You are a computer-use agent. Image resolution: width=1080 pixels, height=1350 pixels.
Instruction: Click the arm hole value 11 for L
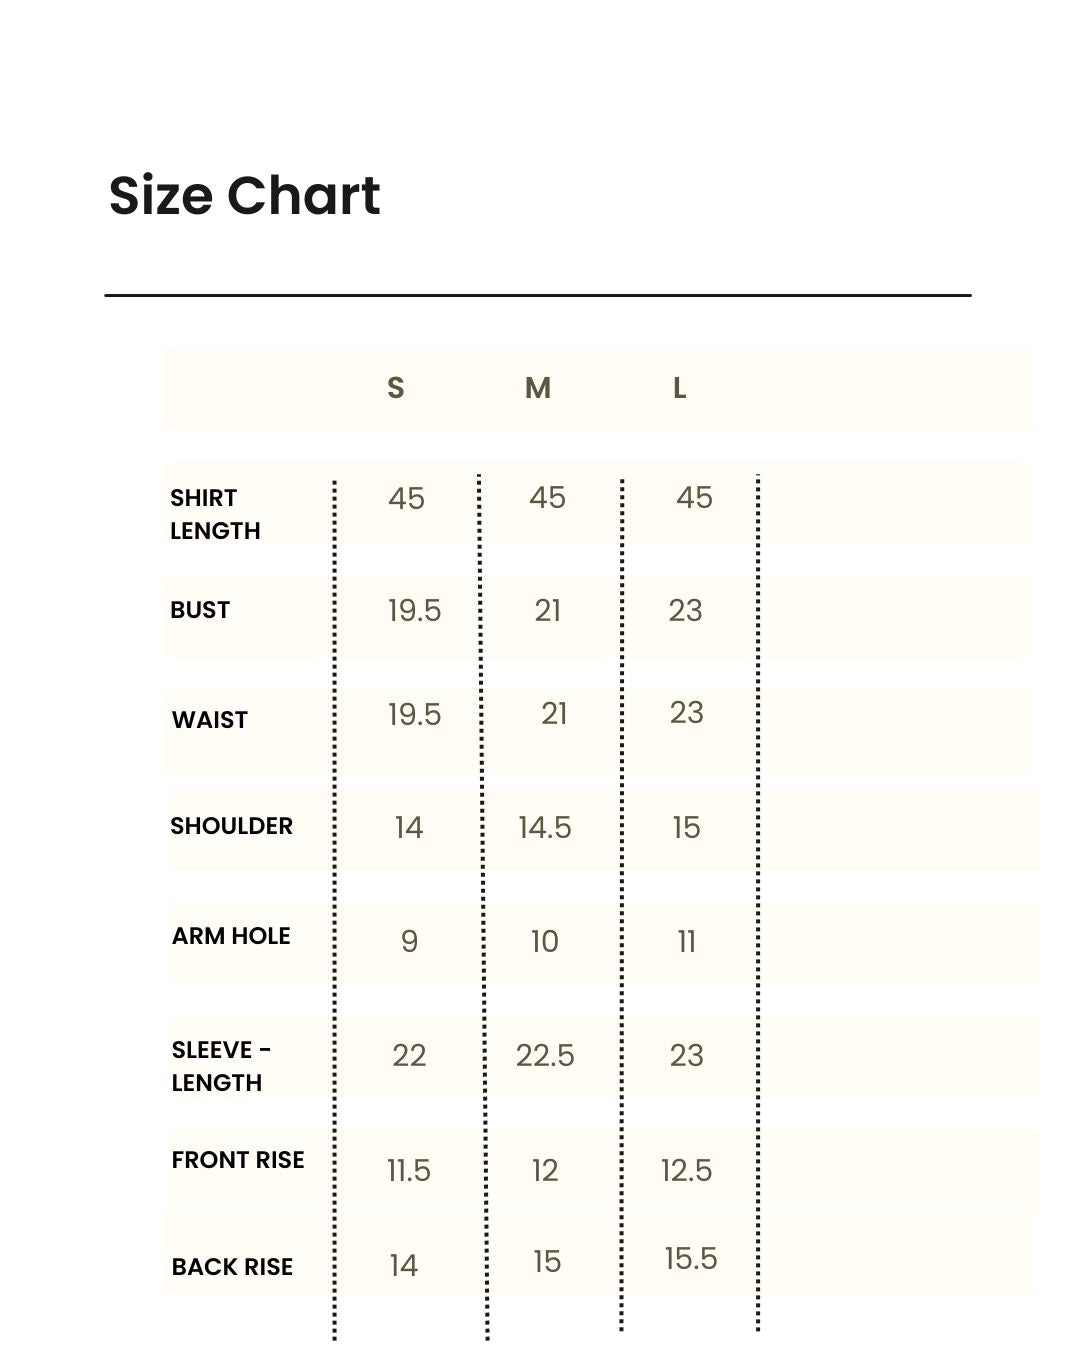[687, 942]
